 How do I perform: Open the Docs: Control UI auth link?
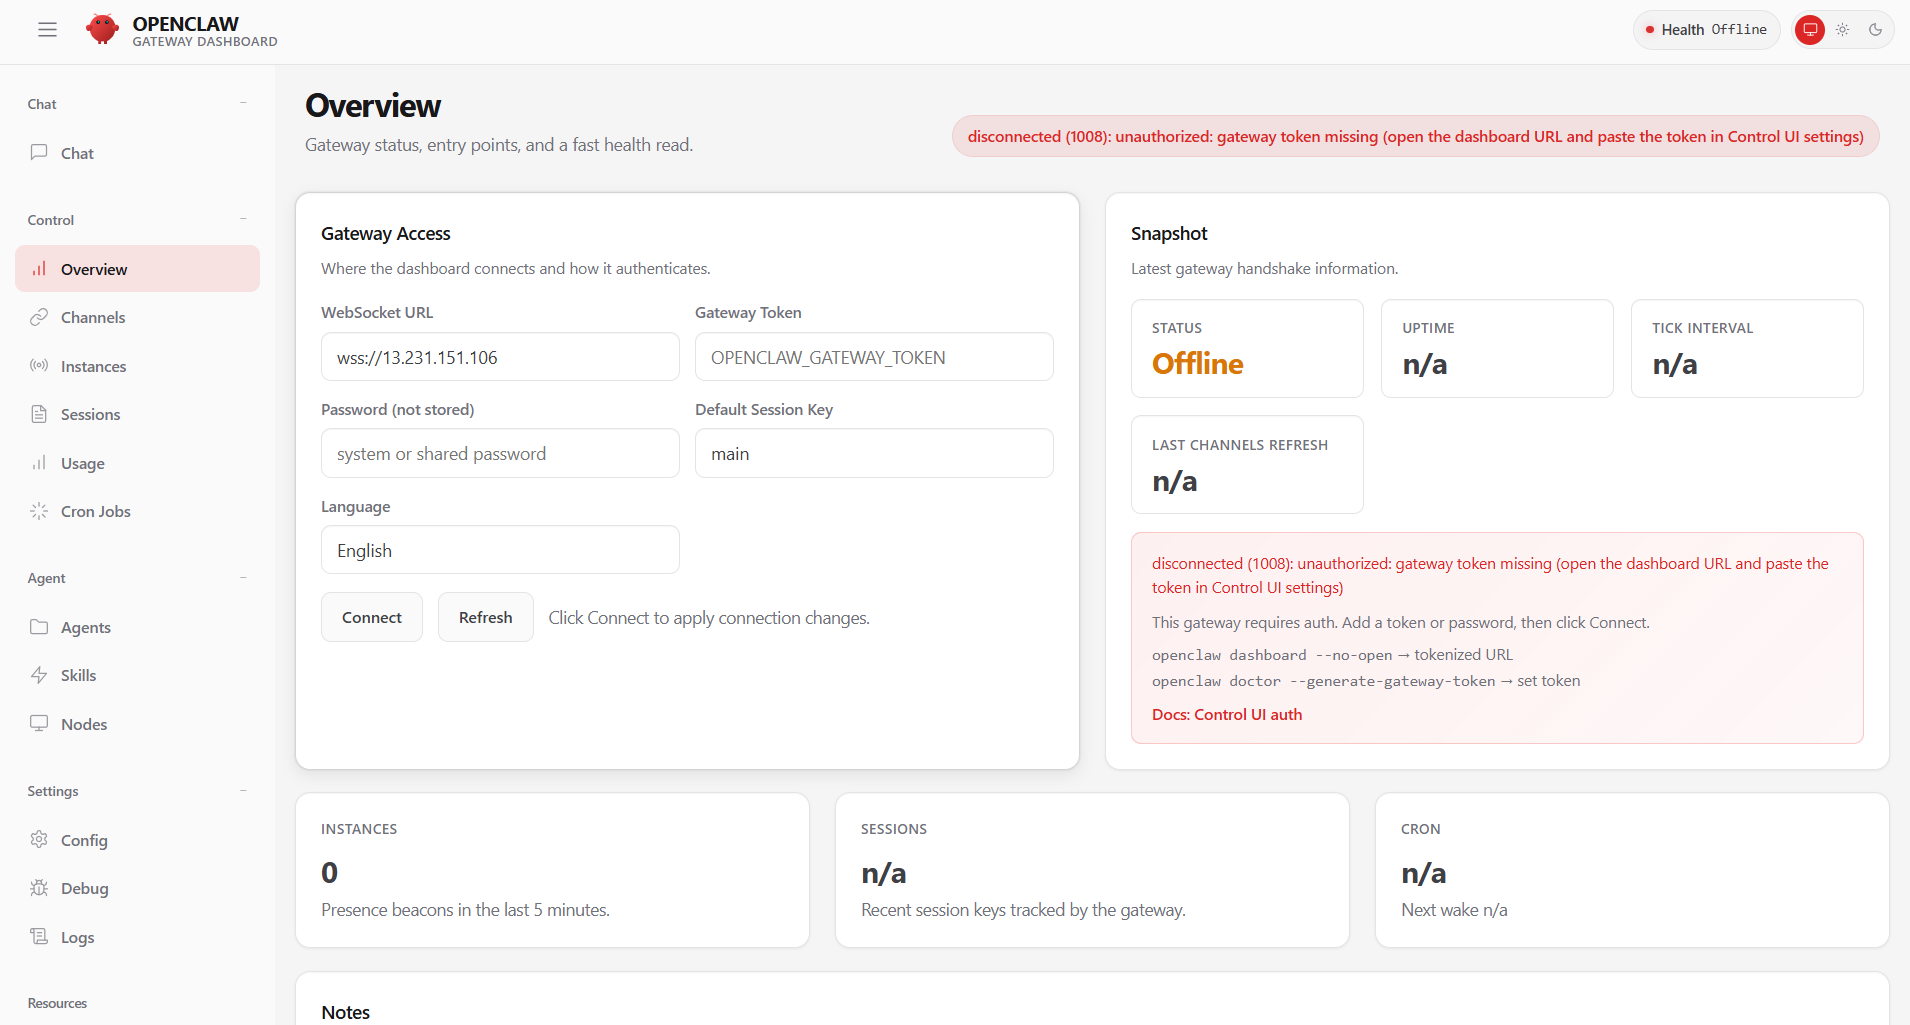click(x=1227, y=715)
